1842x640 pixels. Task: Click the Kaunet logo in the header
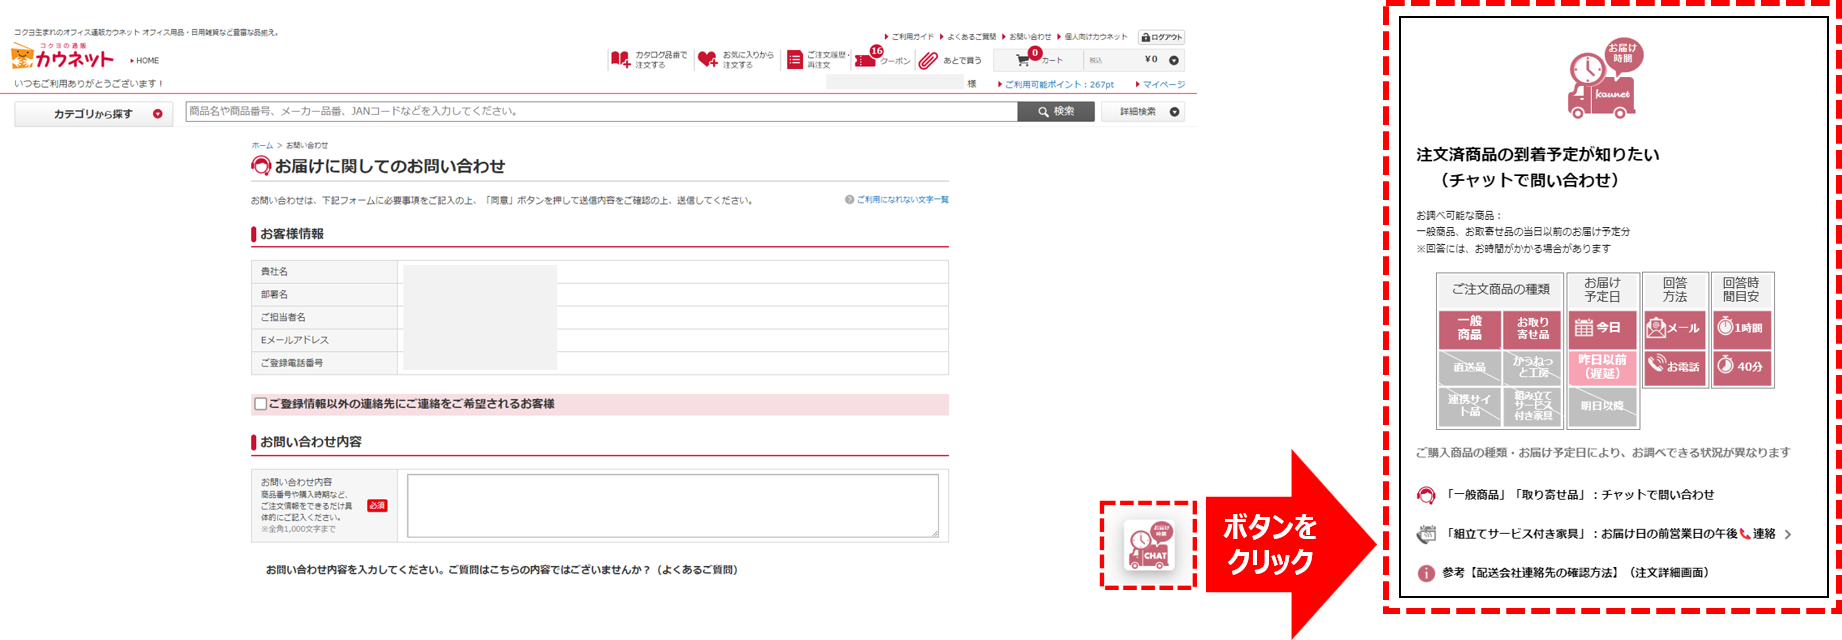tap(62, 57)
